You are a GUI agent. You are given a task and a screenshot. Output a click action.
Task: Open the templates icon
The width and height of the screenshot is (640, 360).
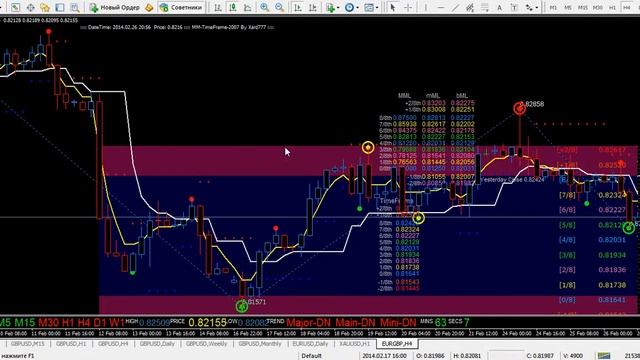point(369,7)
